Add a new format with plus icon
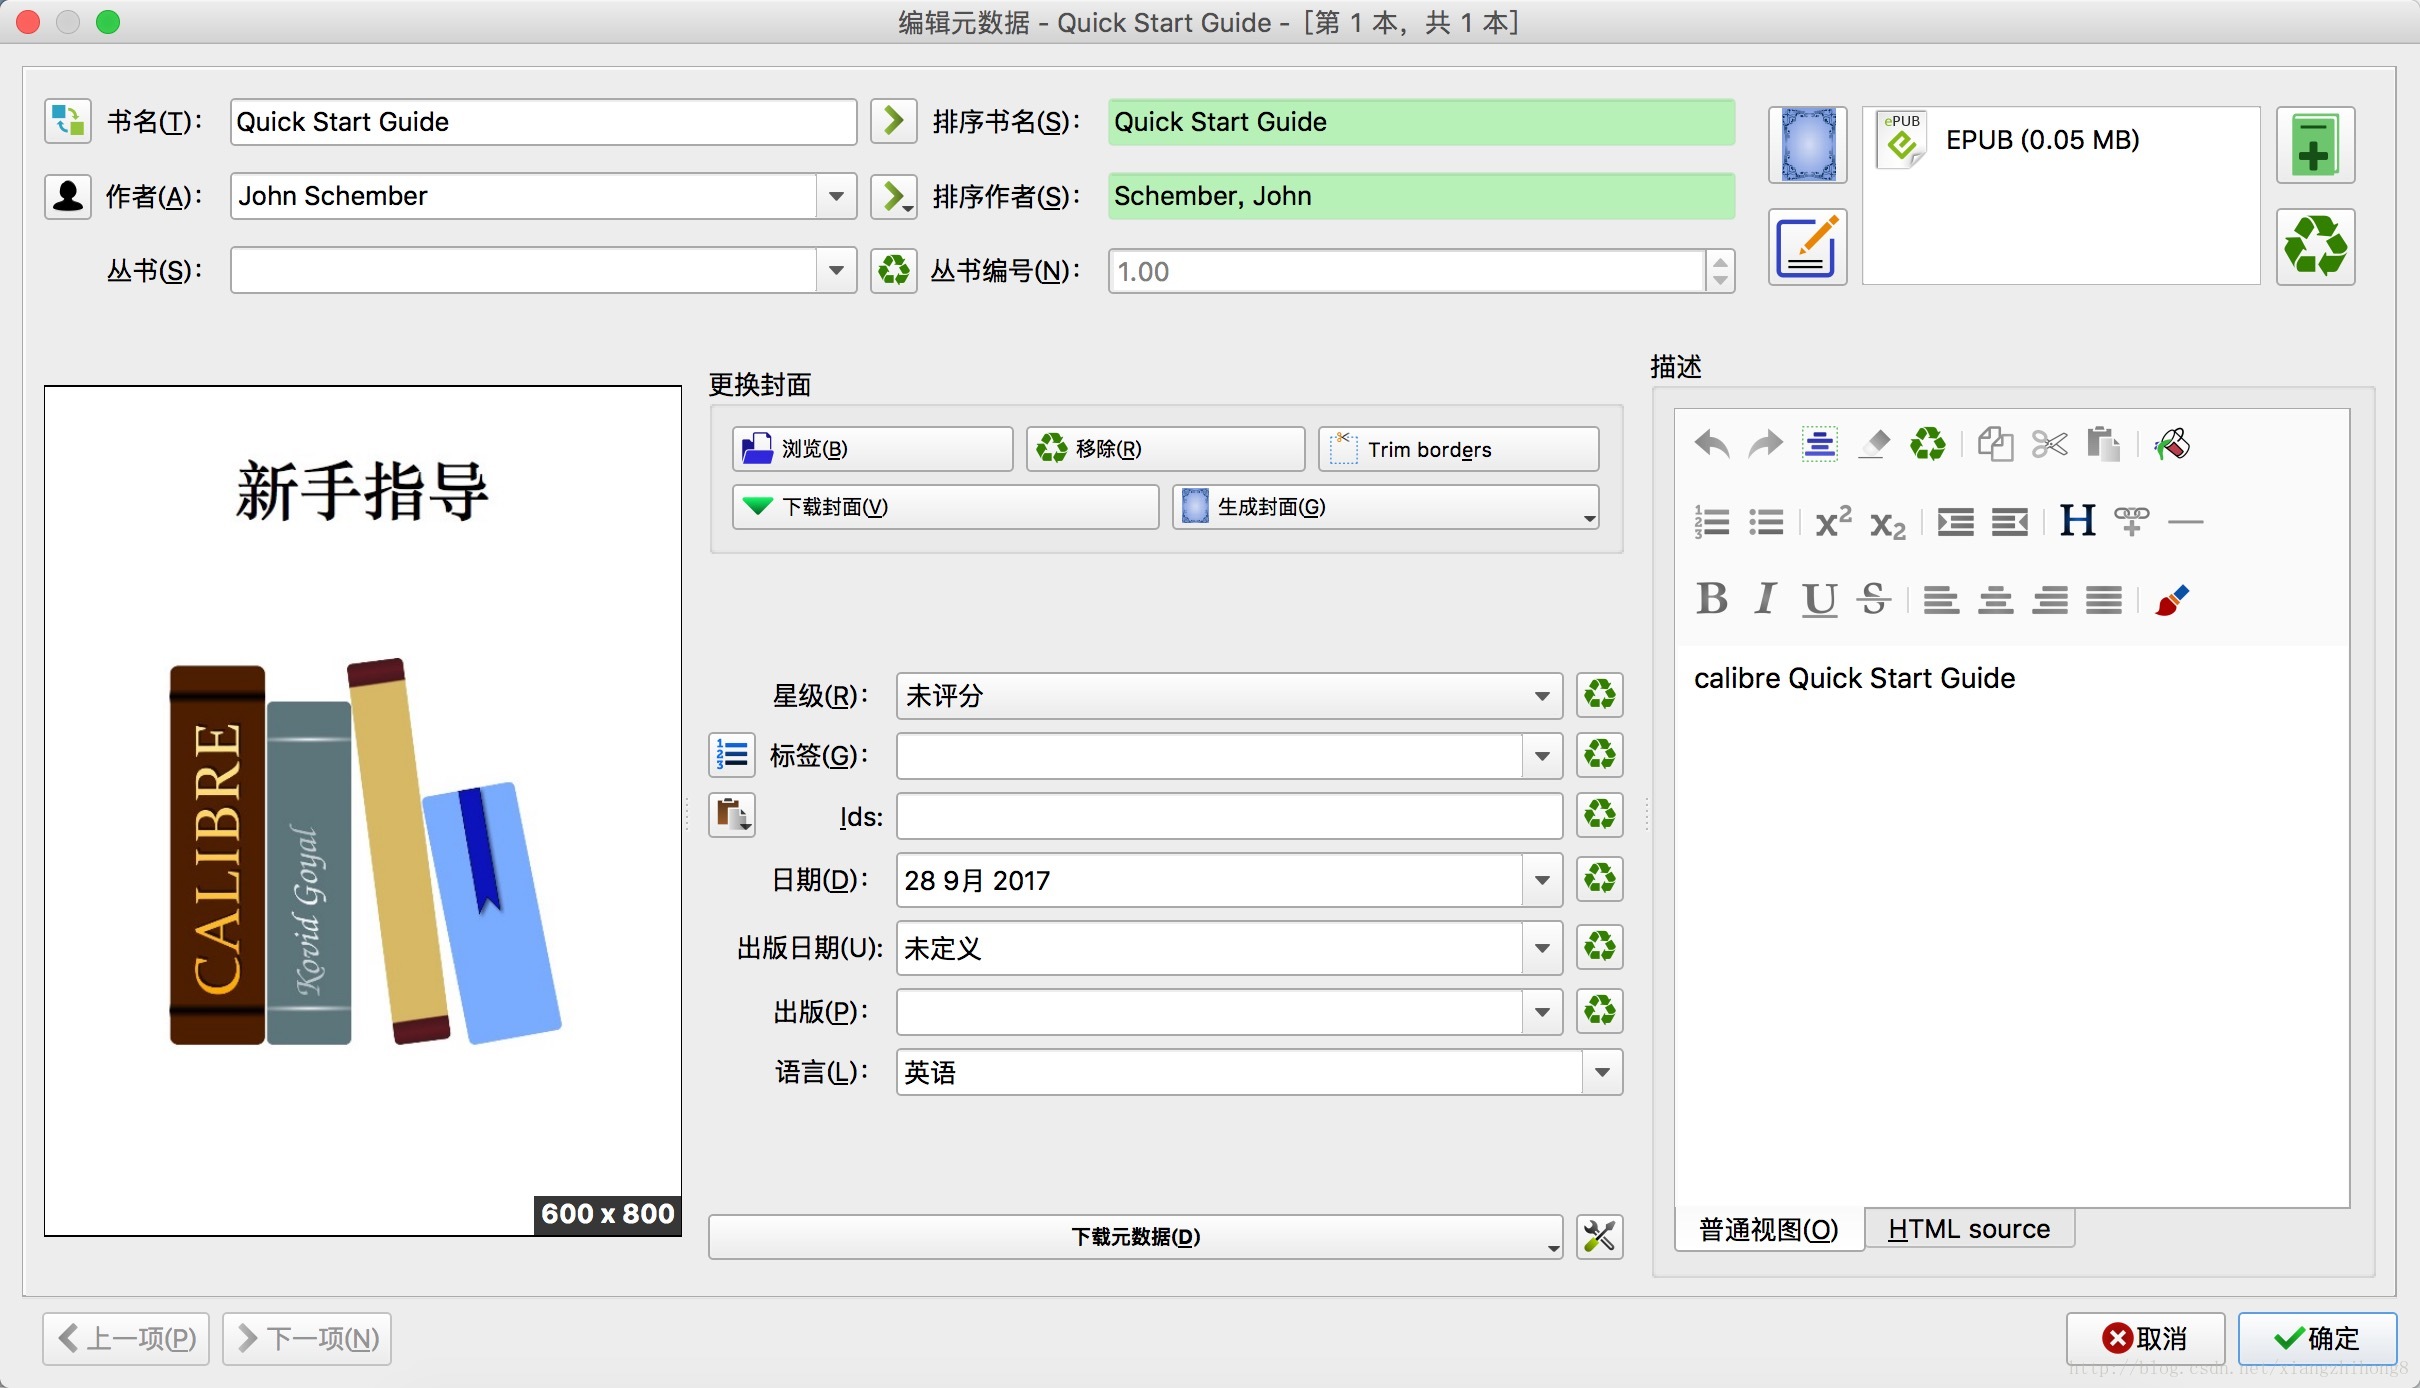This screenshot has width=2420, height=1388. pyautogui.click(x=2315, y=145)
